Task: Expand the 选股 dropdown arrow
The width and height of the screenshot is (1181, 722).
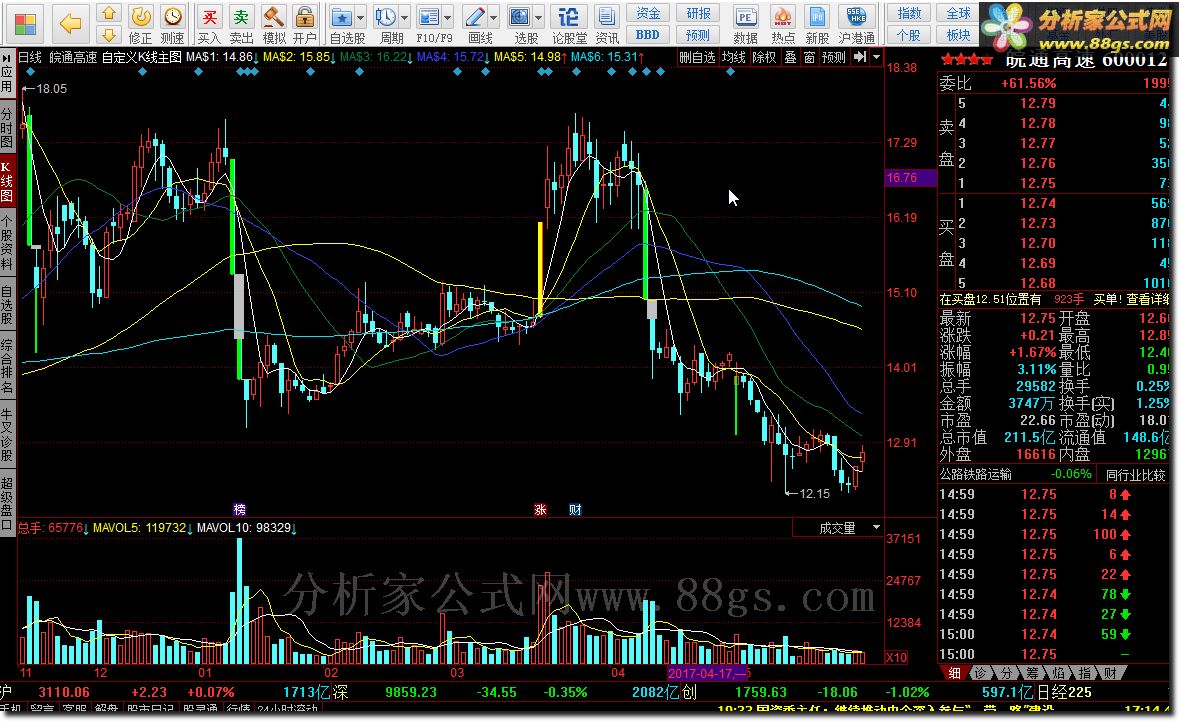Action: (539, 17)
